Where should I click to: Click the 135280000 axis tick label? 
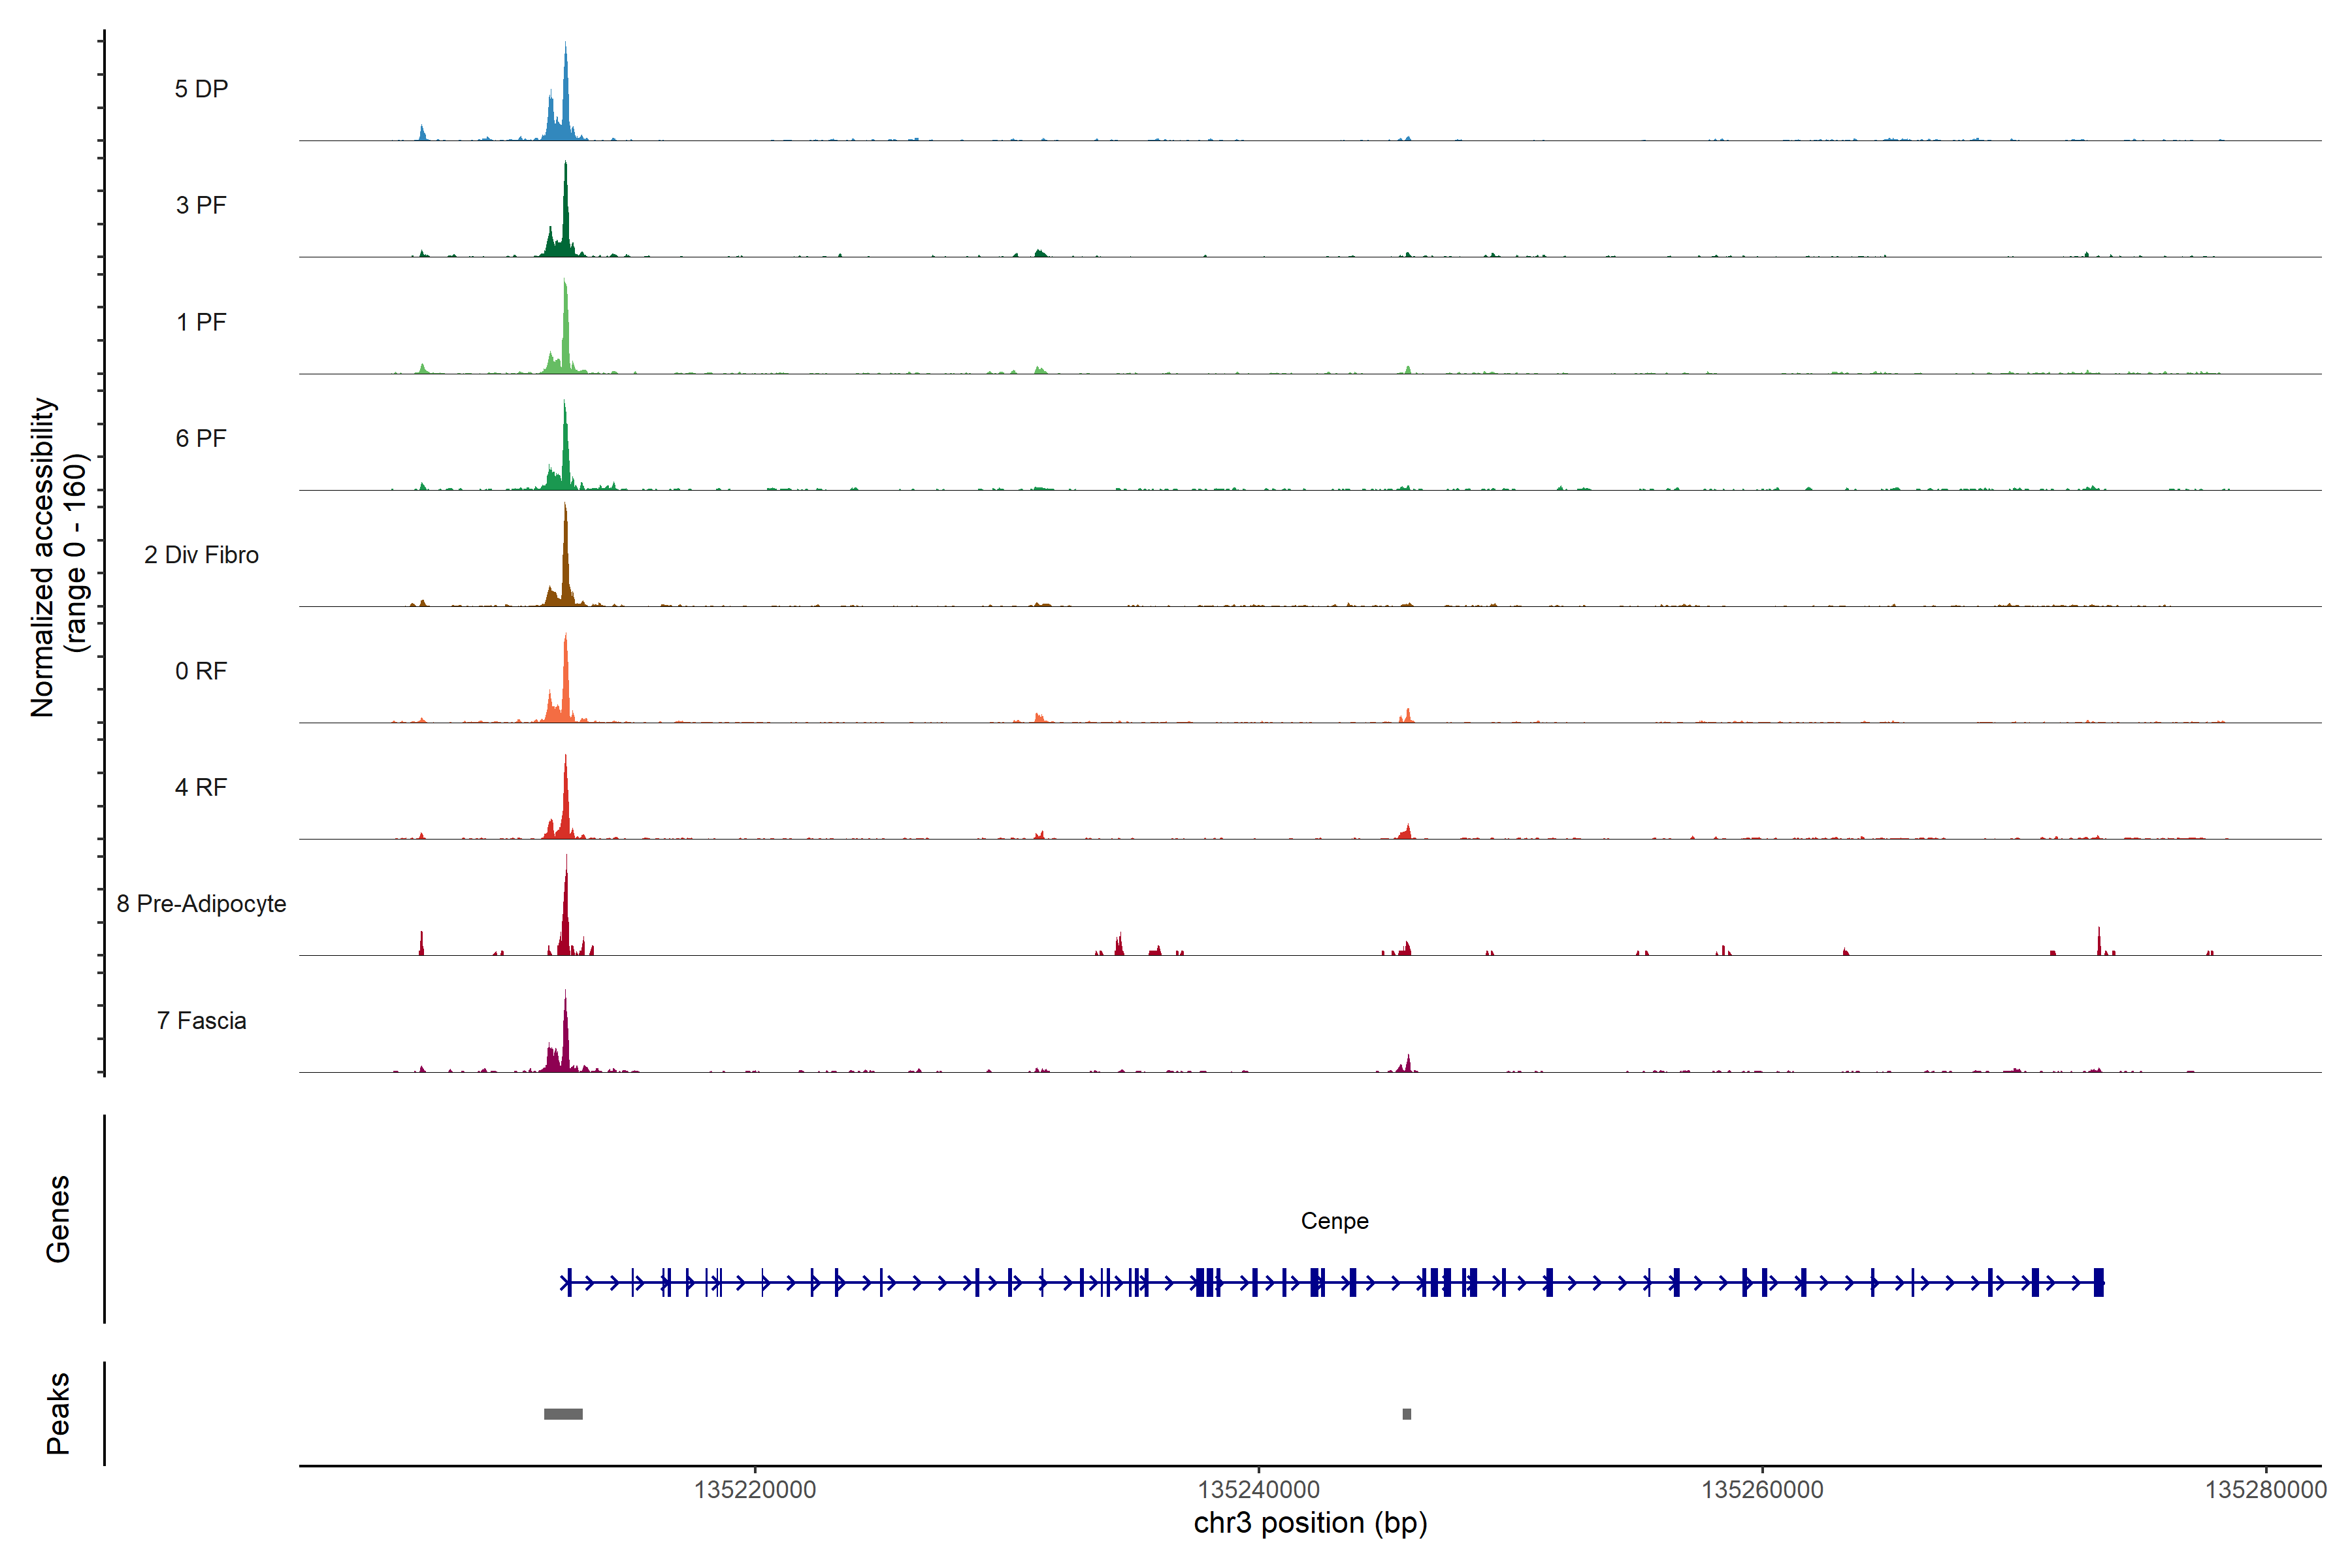tap(2265, 1490)
